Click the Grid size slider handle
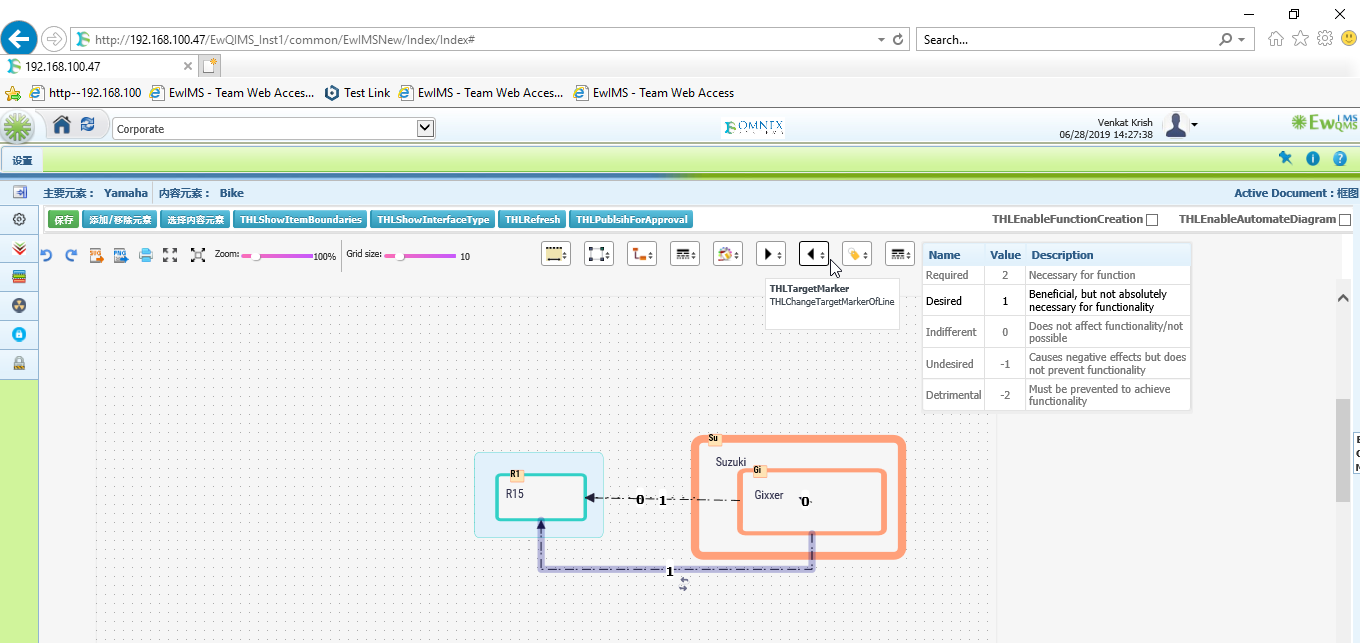 [399, 257]
